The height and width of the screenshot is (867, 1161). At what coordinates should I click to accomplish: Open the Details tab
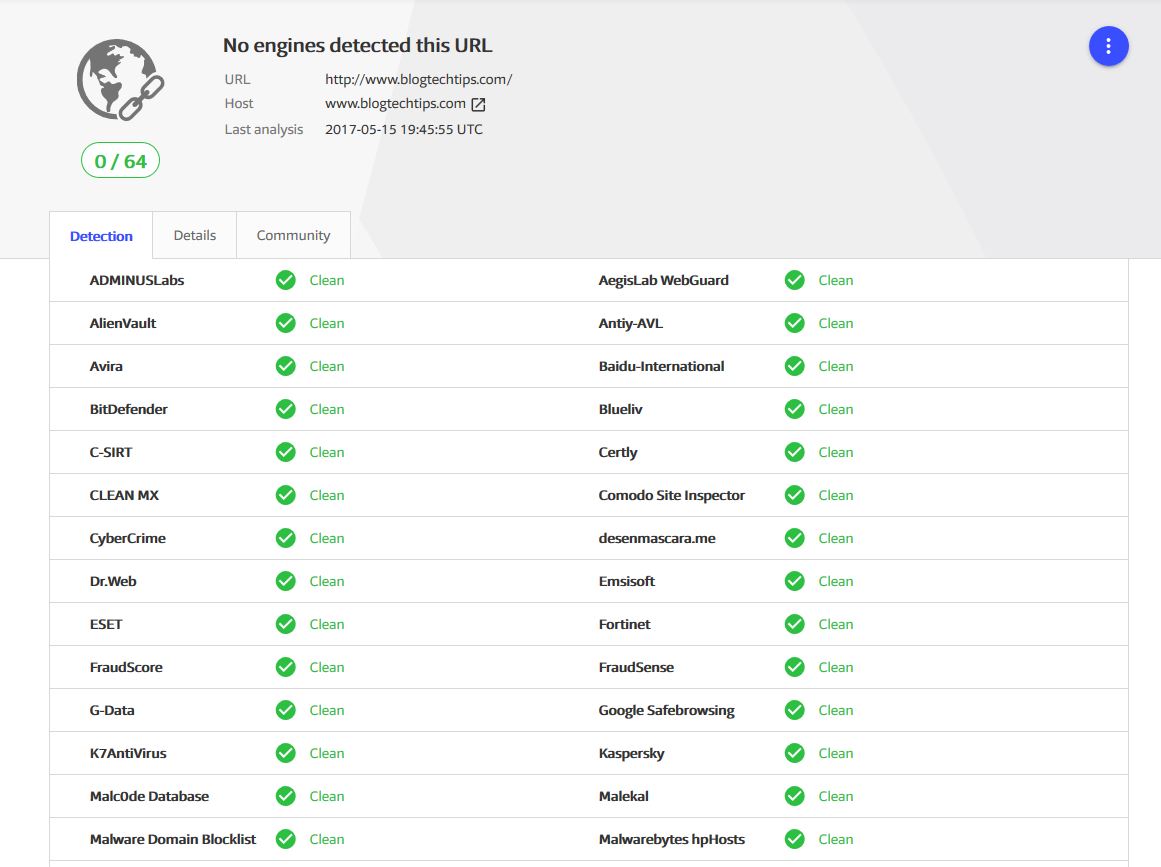[x=195, y=235]
